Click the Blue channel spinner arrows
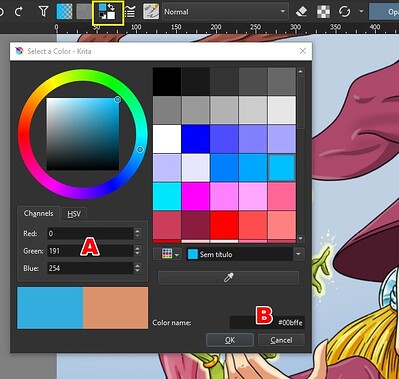 [137, 268]
